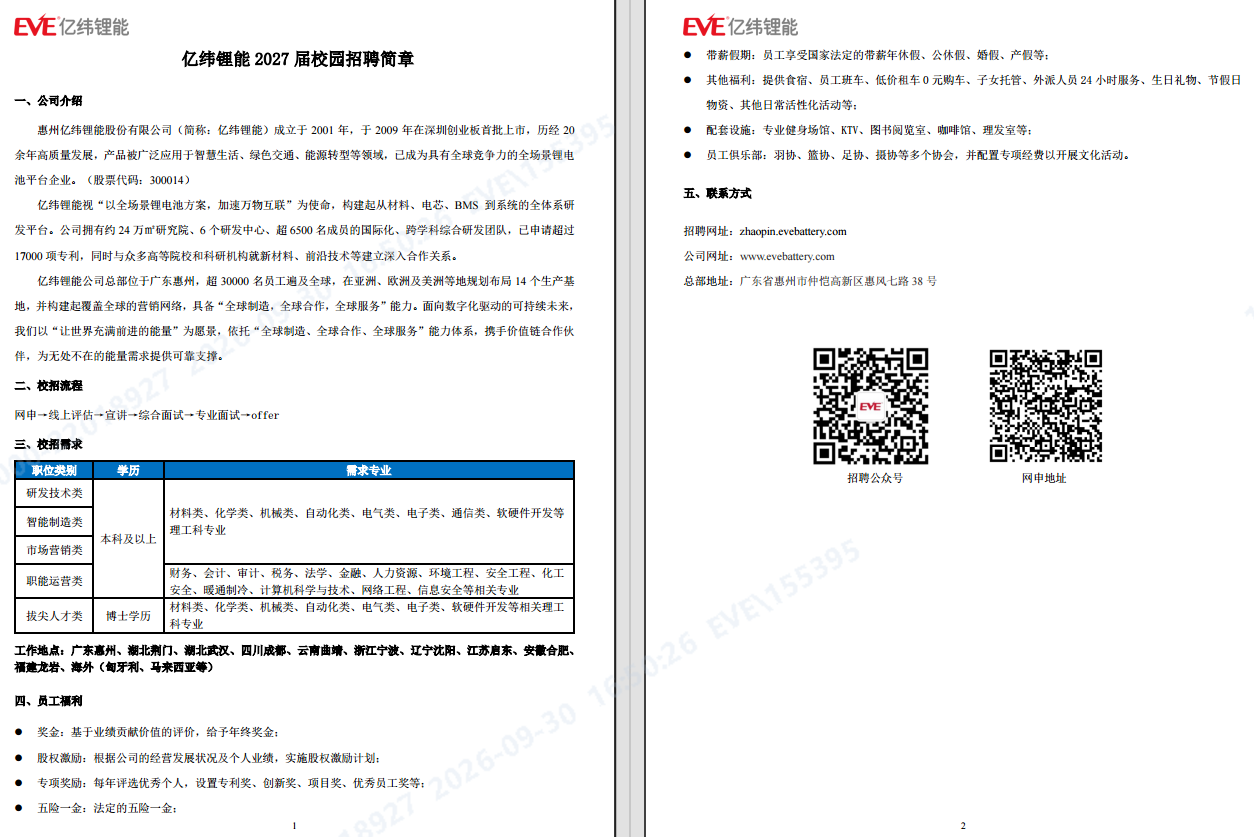Click the 工作地点 locations paragraph
Screen dimensions: 1254x837
295,658
